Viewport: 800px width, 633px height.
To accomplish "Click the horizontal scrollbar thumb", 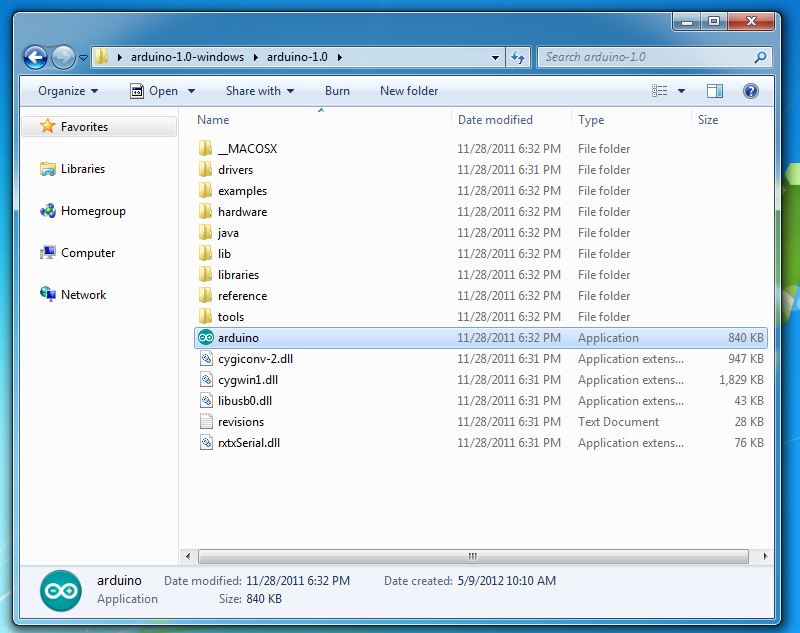I will click(x=473, y=556).
